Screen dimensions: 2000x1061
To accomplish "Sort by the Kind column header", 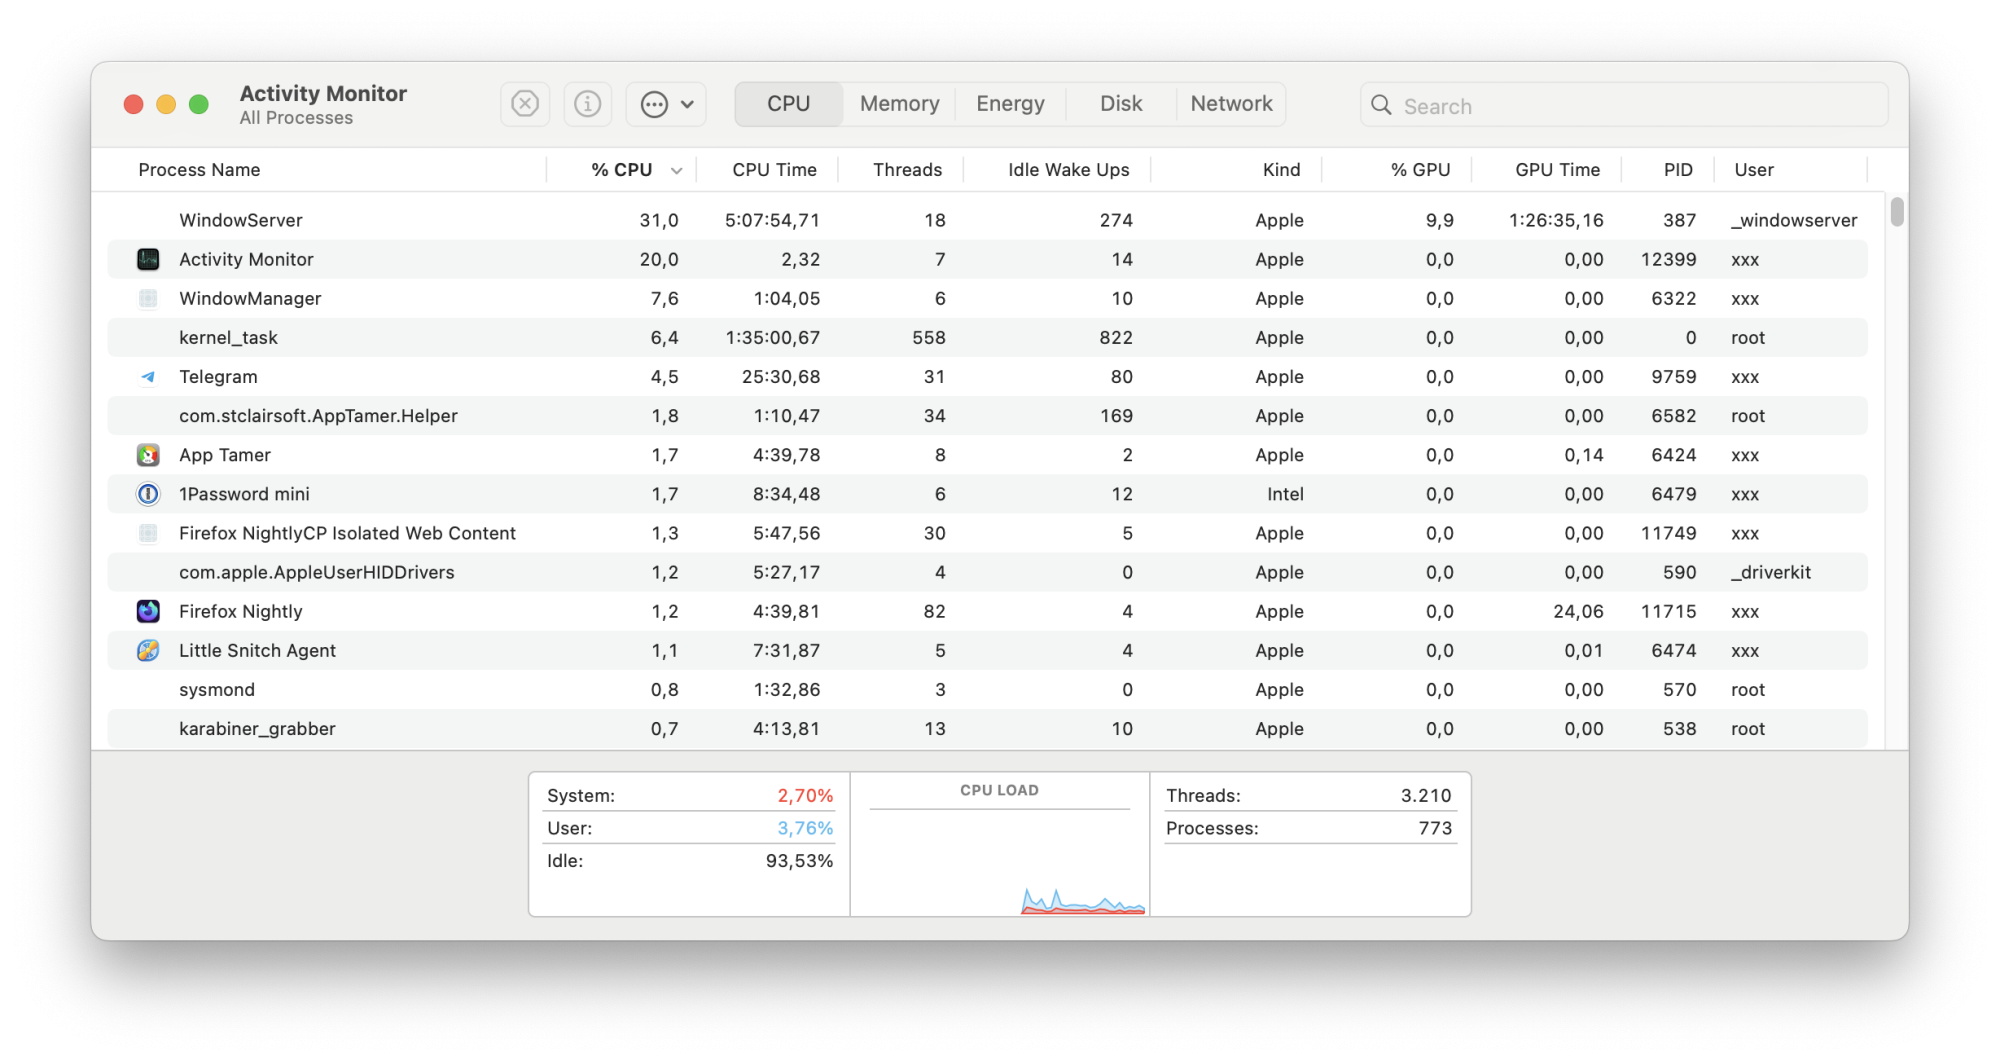I will coord(1281,170).
